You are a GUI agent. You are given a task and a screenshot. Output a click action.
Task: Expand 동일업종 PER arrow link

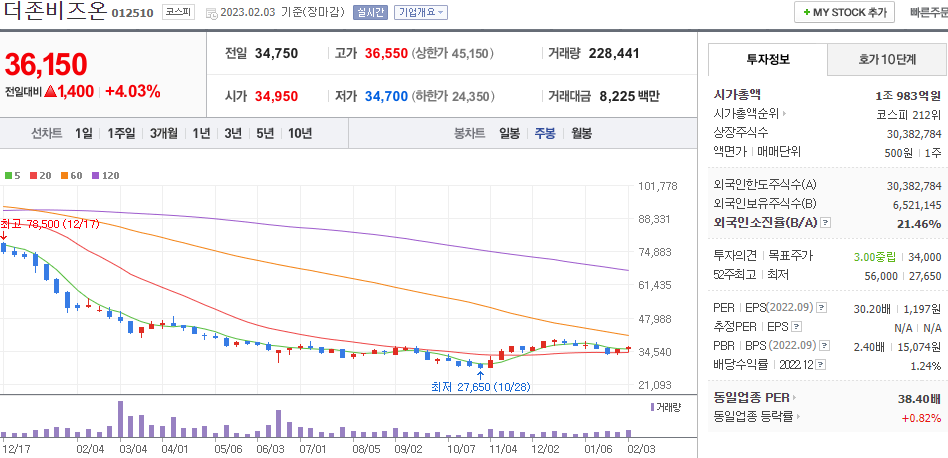(755, 398)
